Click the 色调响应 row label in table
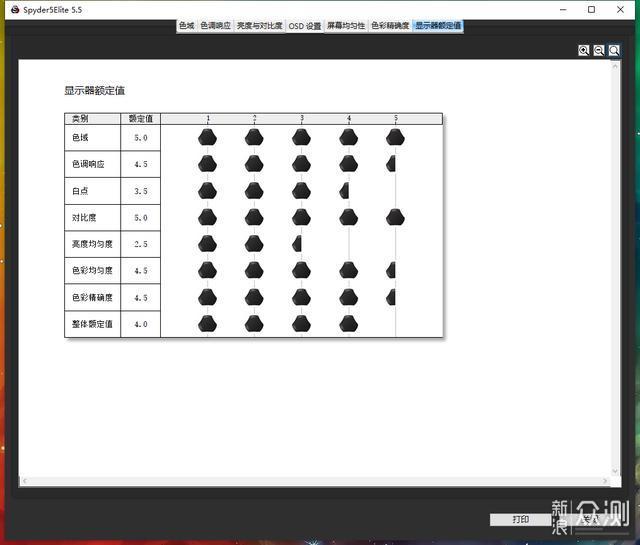 [88, 164]
